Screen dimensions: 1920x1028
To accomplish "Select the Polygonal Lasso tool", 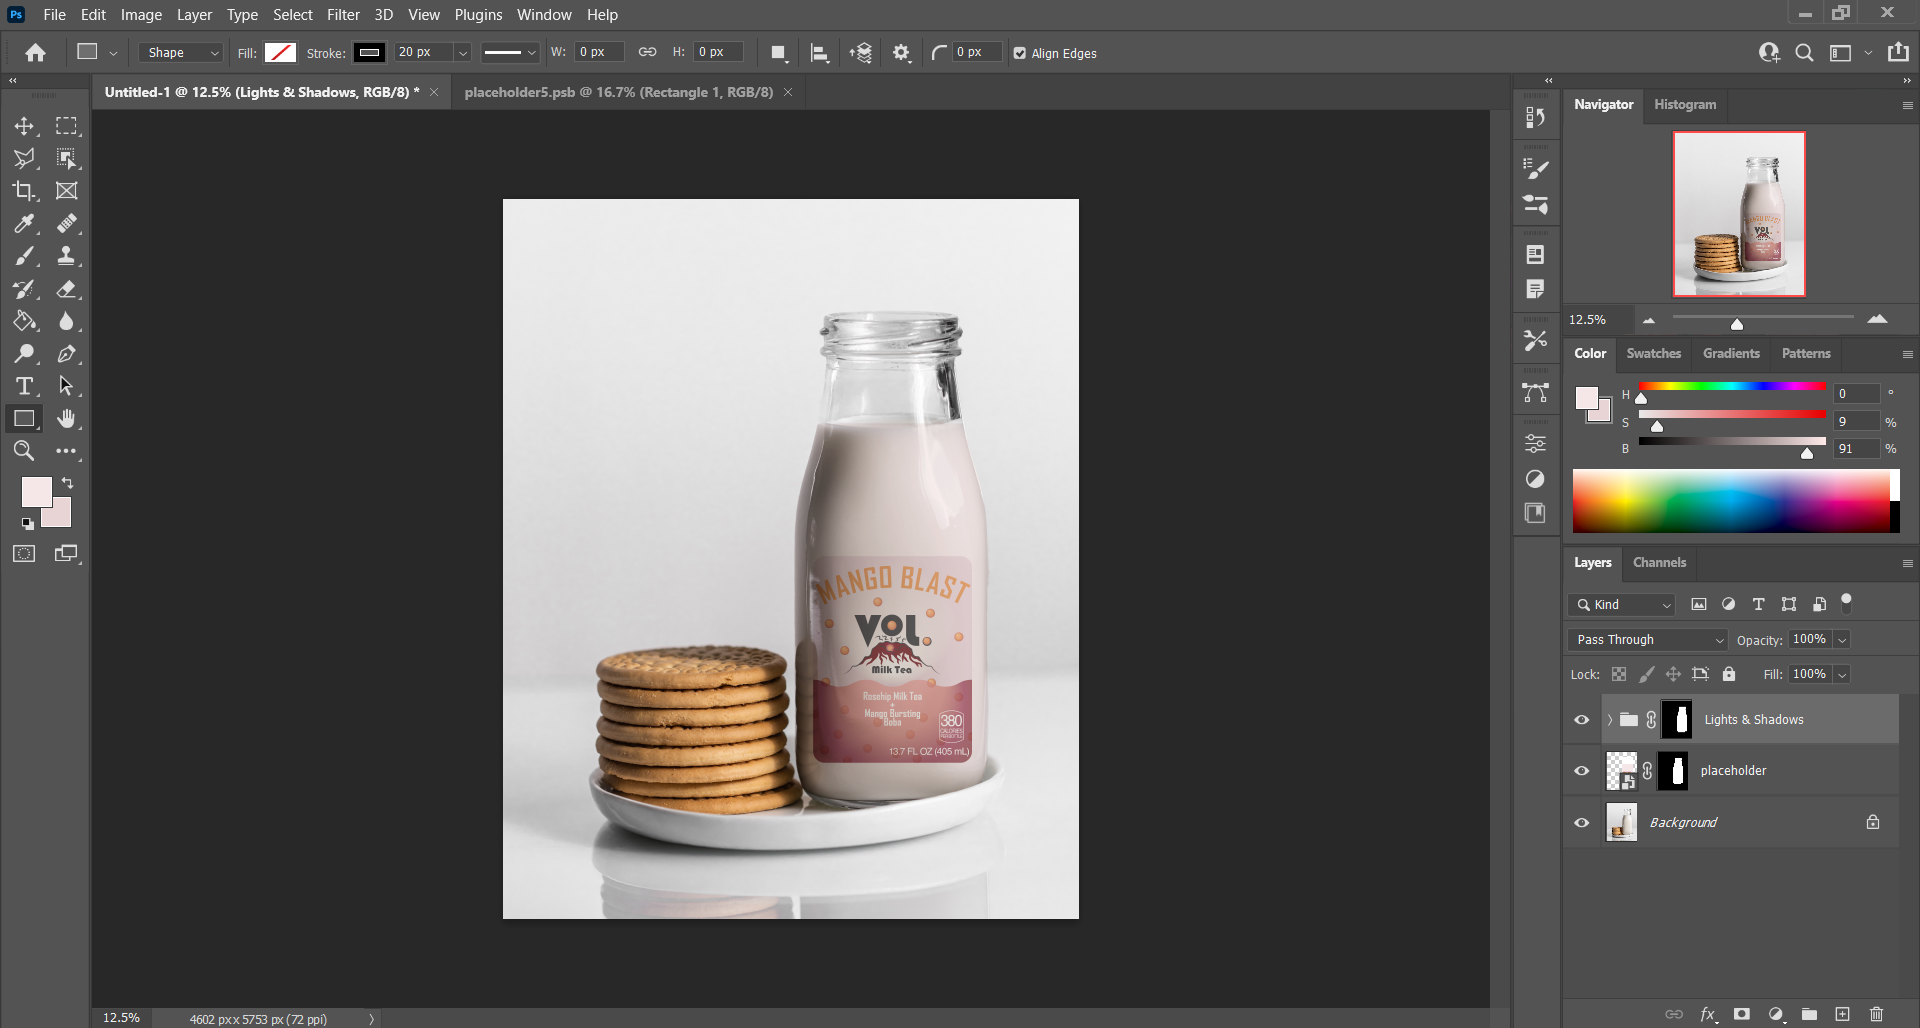I will [x=24, y=158].
